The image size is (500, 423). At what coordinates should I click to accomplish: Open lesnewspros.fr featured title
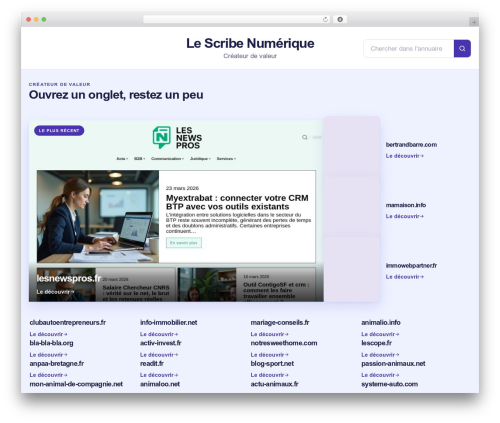pyautogui.click(x=69, y=278)
